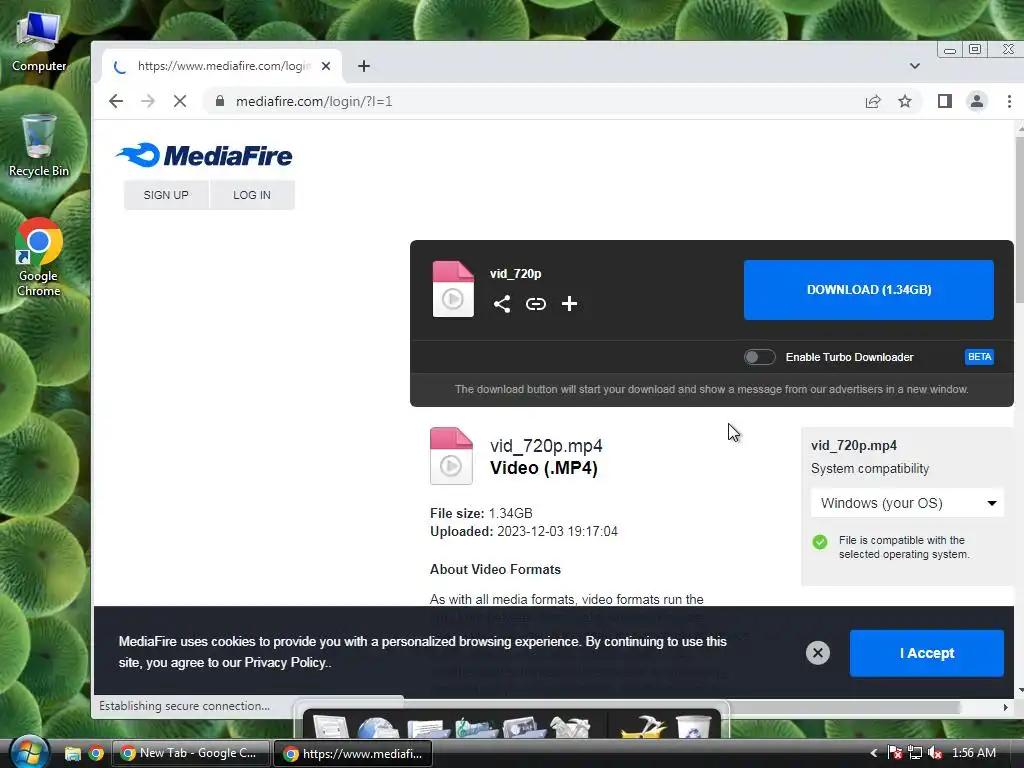Launch File Explorer from quick launch
The image size is (1024, 768).
coord(72,753)
